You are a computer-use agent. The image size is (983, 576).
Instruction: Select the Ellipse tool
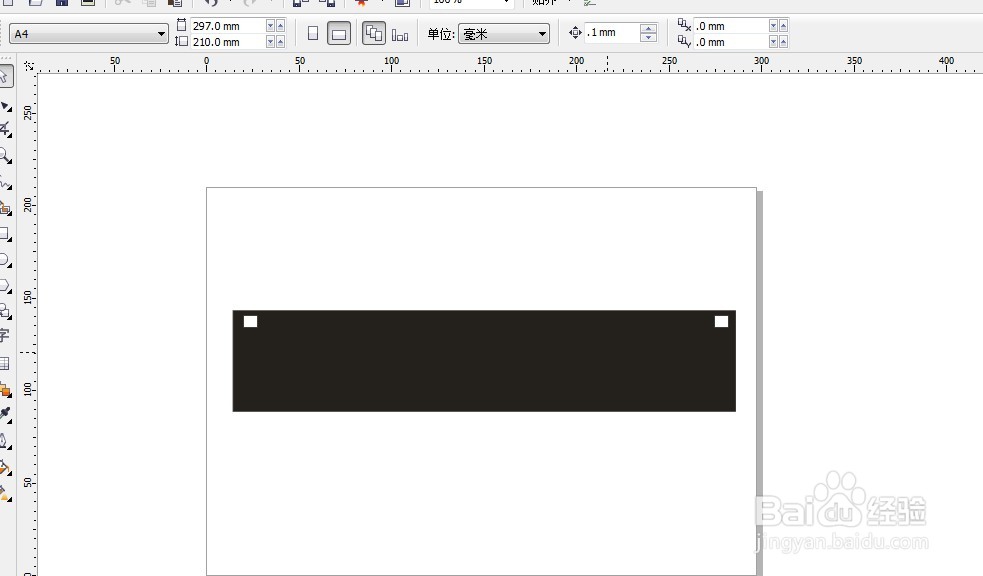tap(8, 263)
